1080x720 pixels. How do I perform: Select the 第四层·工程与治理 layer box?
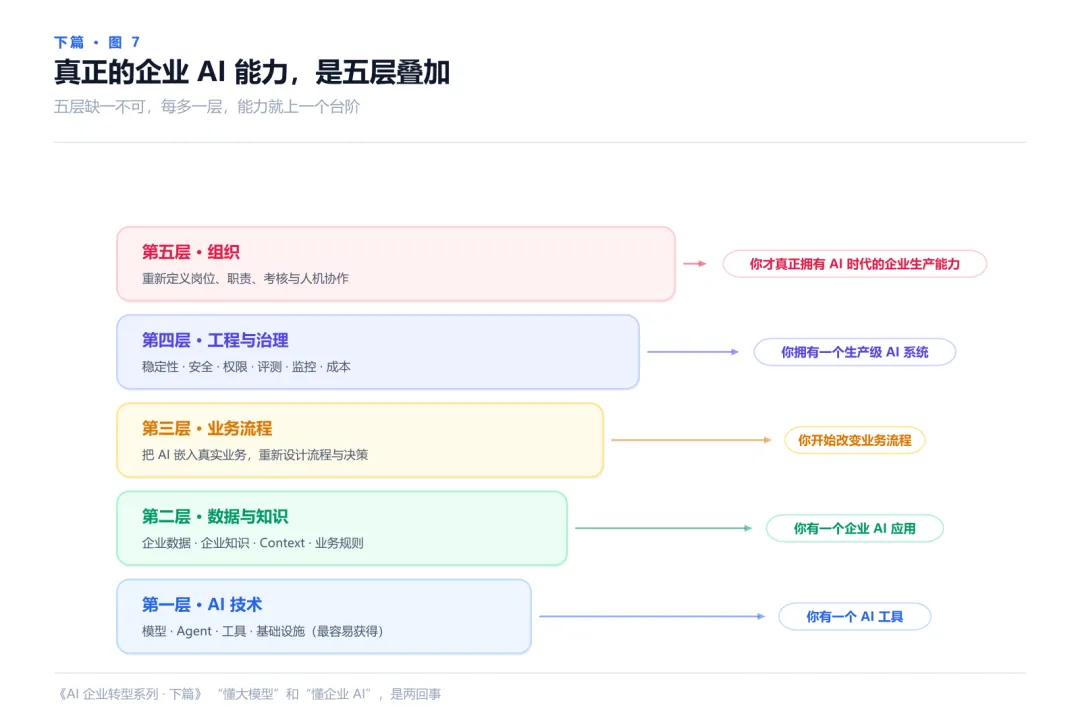[378, 352]
